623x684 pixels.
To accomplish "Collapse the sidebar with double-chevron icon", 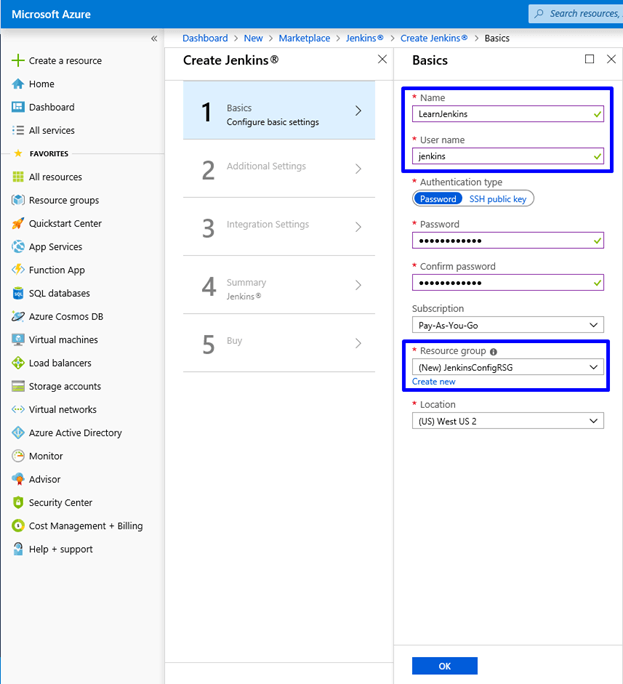I will click(154, 38).
